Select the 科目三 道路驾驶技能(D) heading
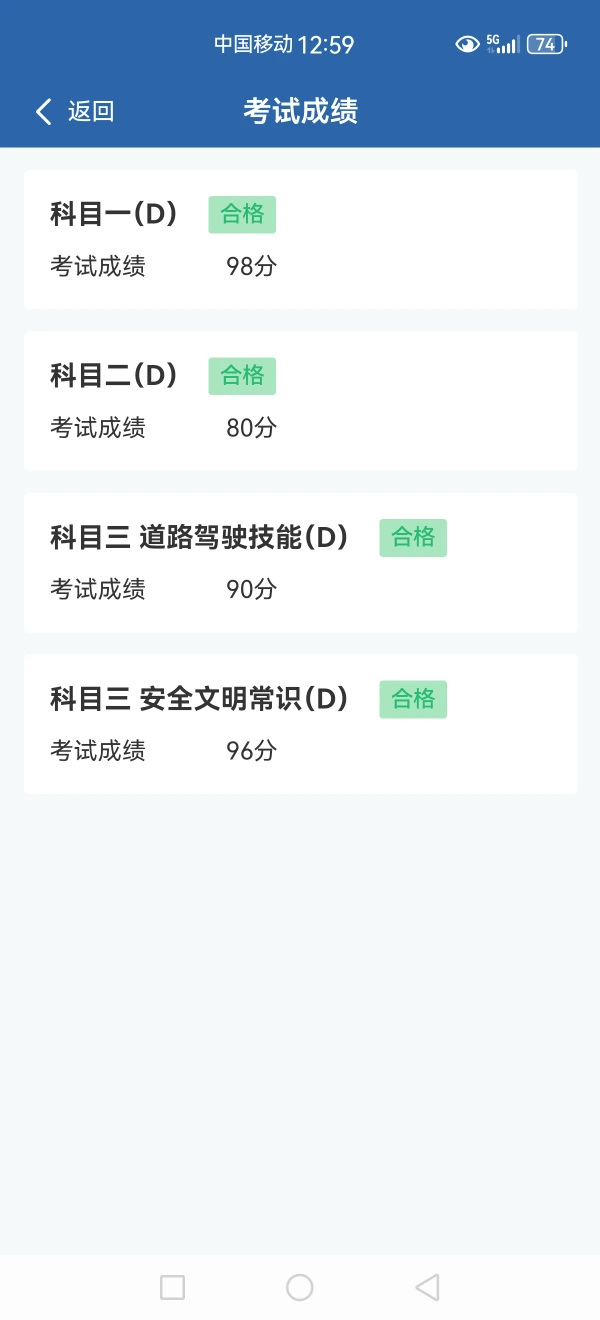600x1320 pixels. (x=199, y=538)
